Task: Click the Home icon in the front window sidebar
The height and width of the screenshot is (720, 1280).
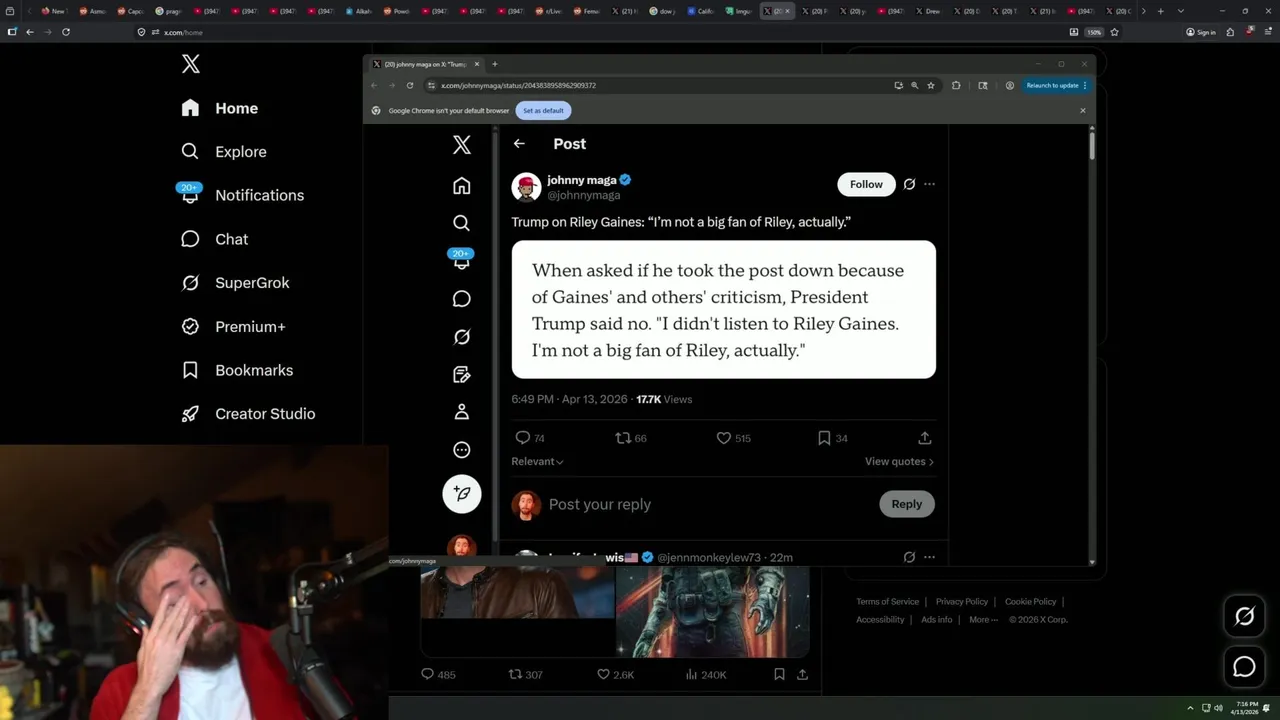Action: [x=461, y=186]
